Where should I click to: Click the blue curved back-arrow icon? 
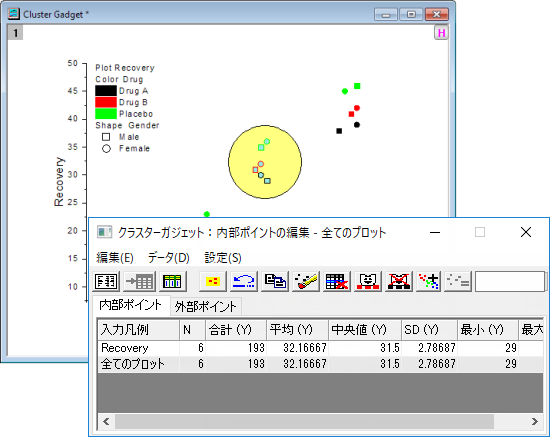coord(244,281)
